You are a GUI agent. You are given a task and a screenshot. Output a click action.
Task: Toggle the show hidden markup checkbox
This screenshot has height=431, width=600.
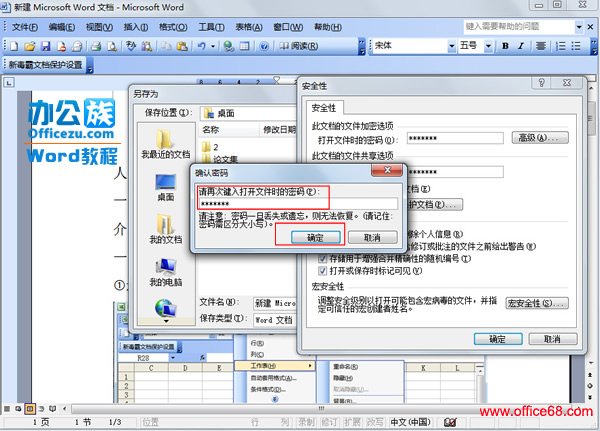pyautogui.click(x=322, y=271)
